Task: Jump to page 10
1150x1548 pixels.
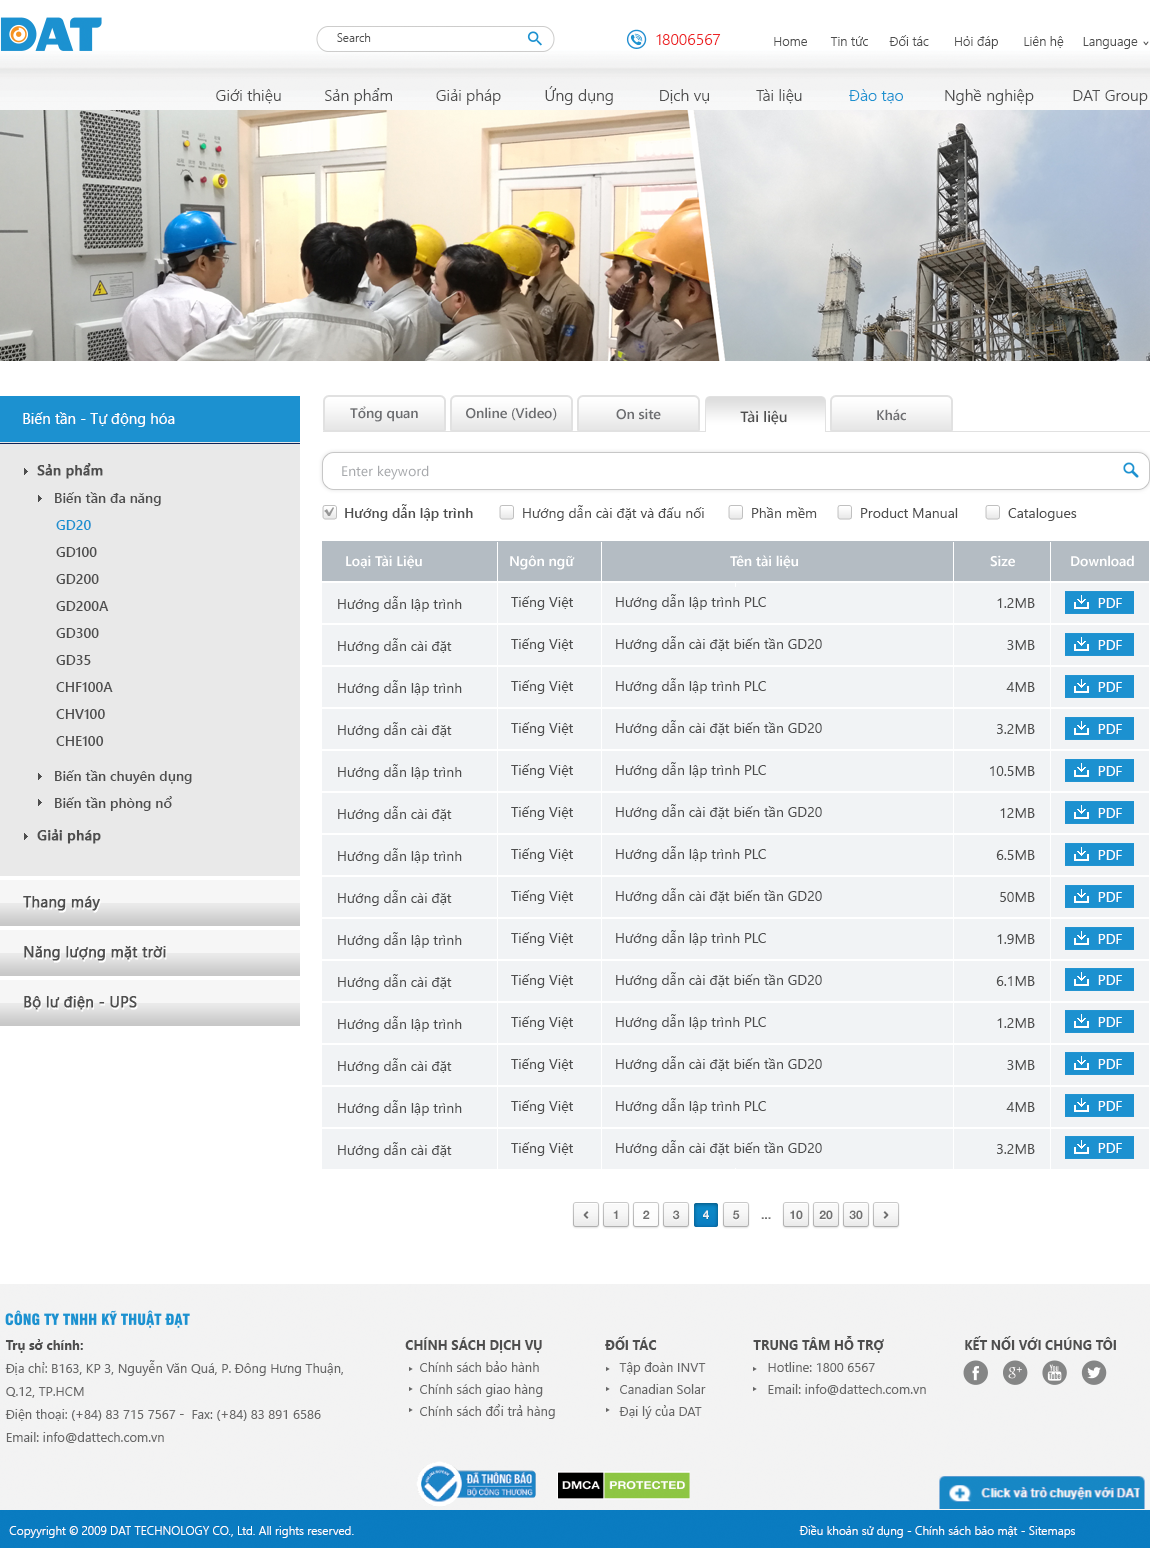Action: click(x=796, y=1215)
